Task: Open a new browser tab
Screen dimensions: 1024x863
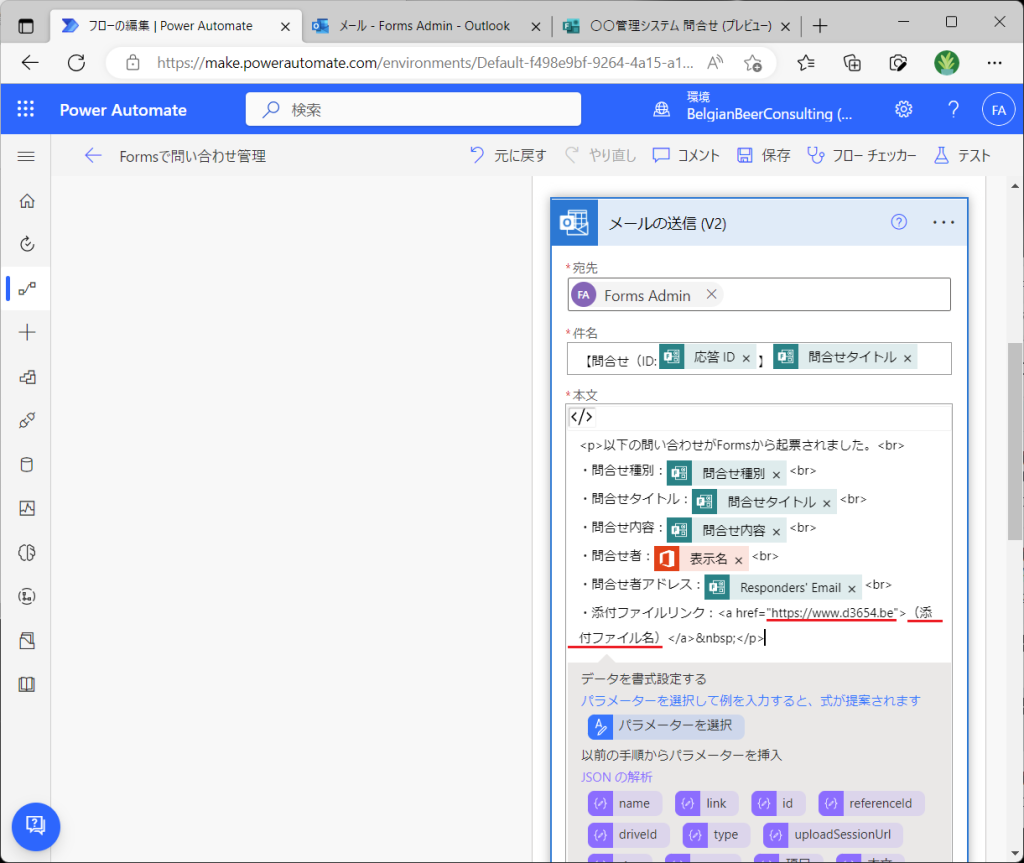Action: (x=820, y=26)
